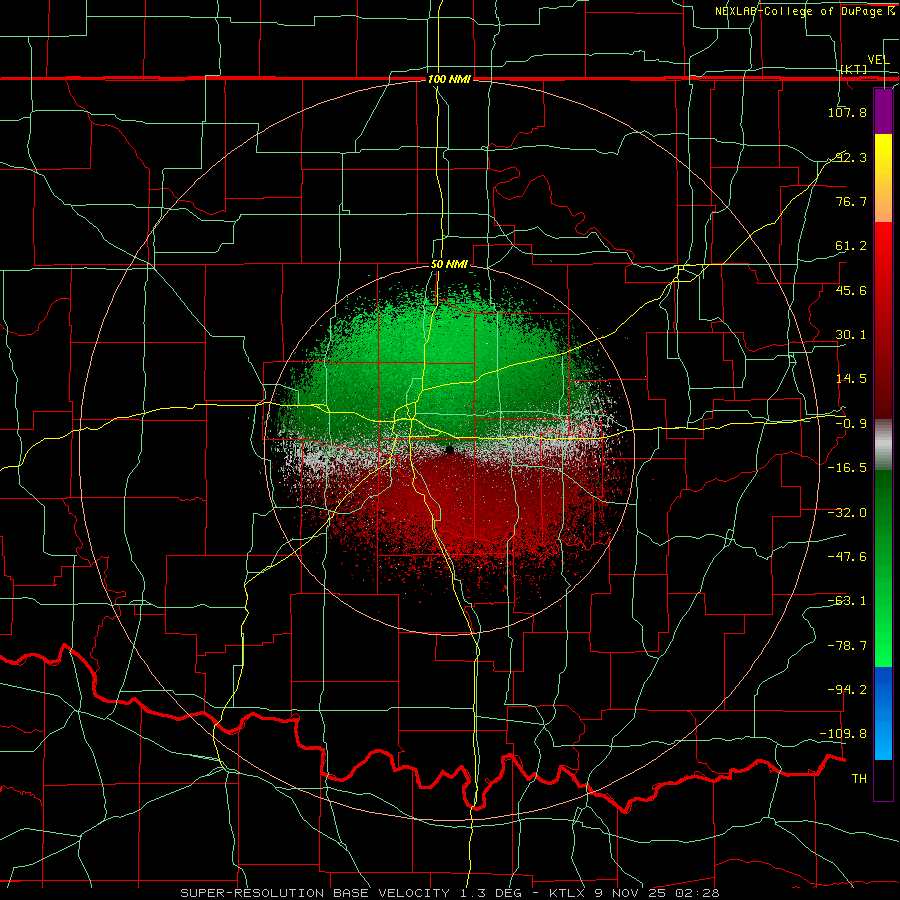
Task: Click the NEXLAB-College of DuPage credit text
Action: (x=799, y=11)
